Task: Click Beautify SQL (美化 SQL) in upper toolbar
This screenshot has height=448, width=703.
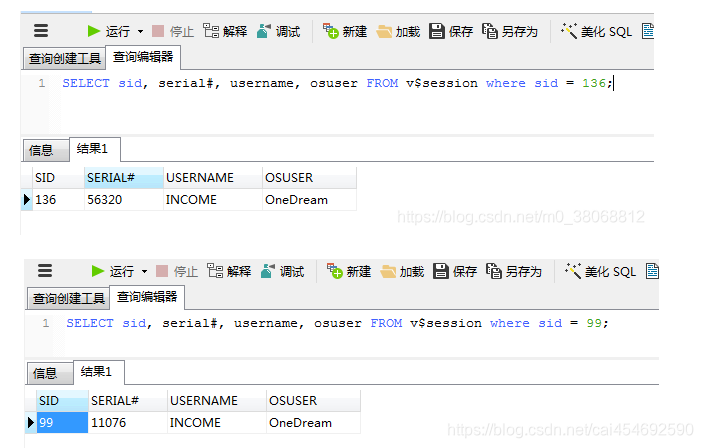Action: [596, 31]
